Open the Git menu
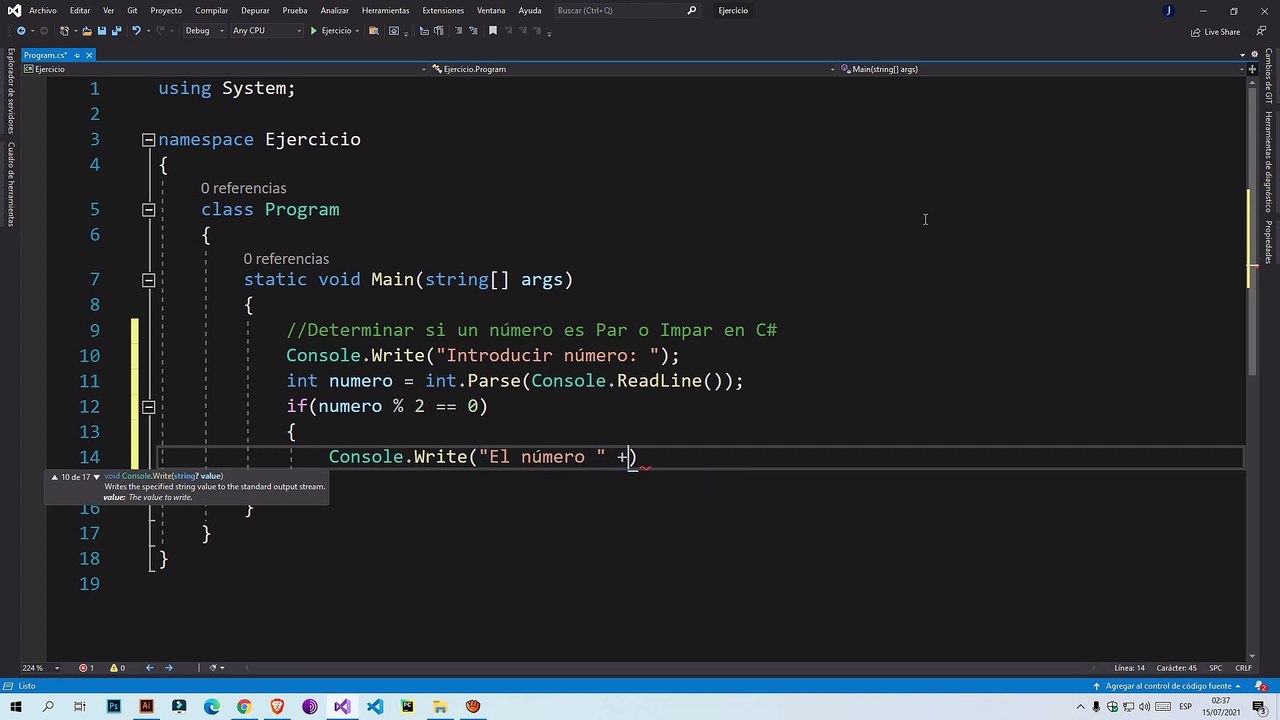The height and width of the screenshot is (720, 1280). pos(132,10)
